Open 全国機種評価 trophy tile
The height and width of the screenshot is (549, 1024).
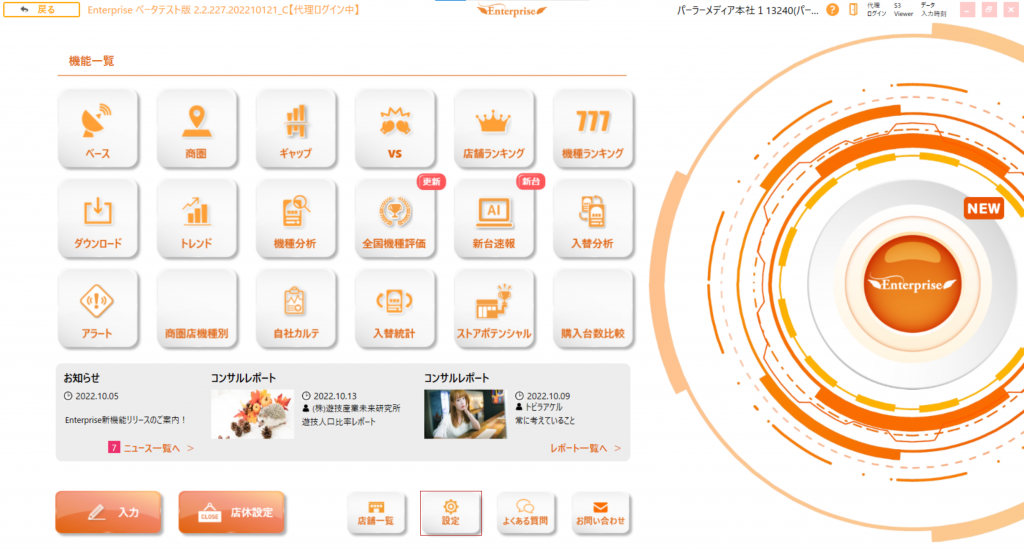(394, 219)
